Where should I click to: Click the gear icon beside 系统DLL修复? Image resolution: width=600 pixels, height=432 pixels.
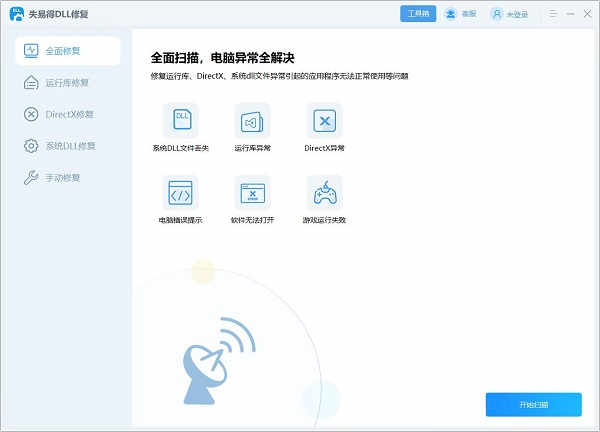31,146
